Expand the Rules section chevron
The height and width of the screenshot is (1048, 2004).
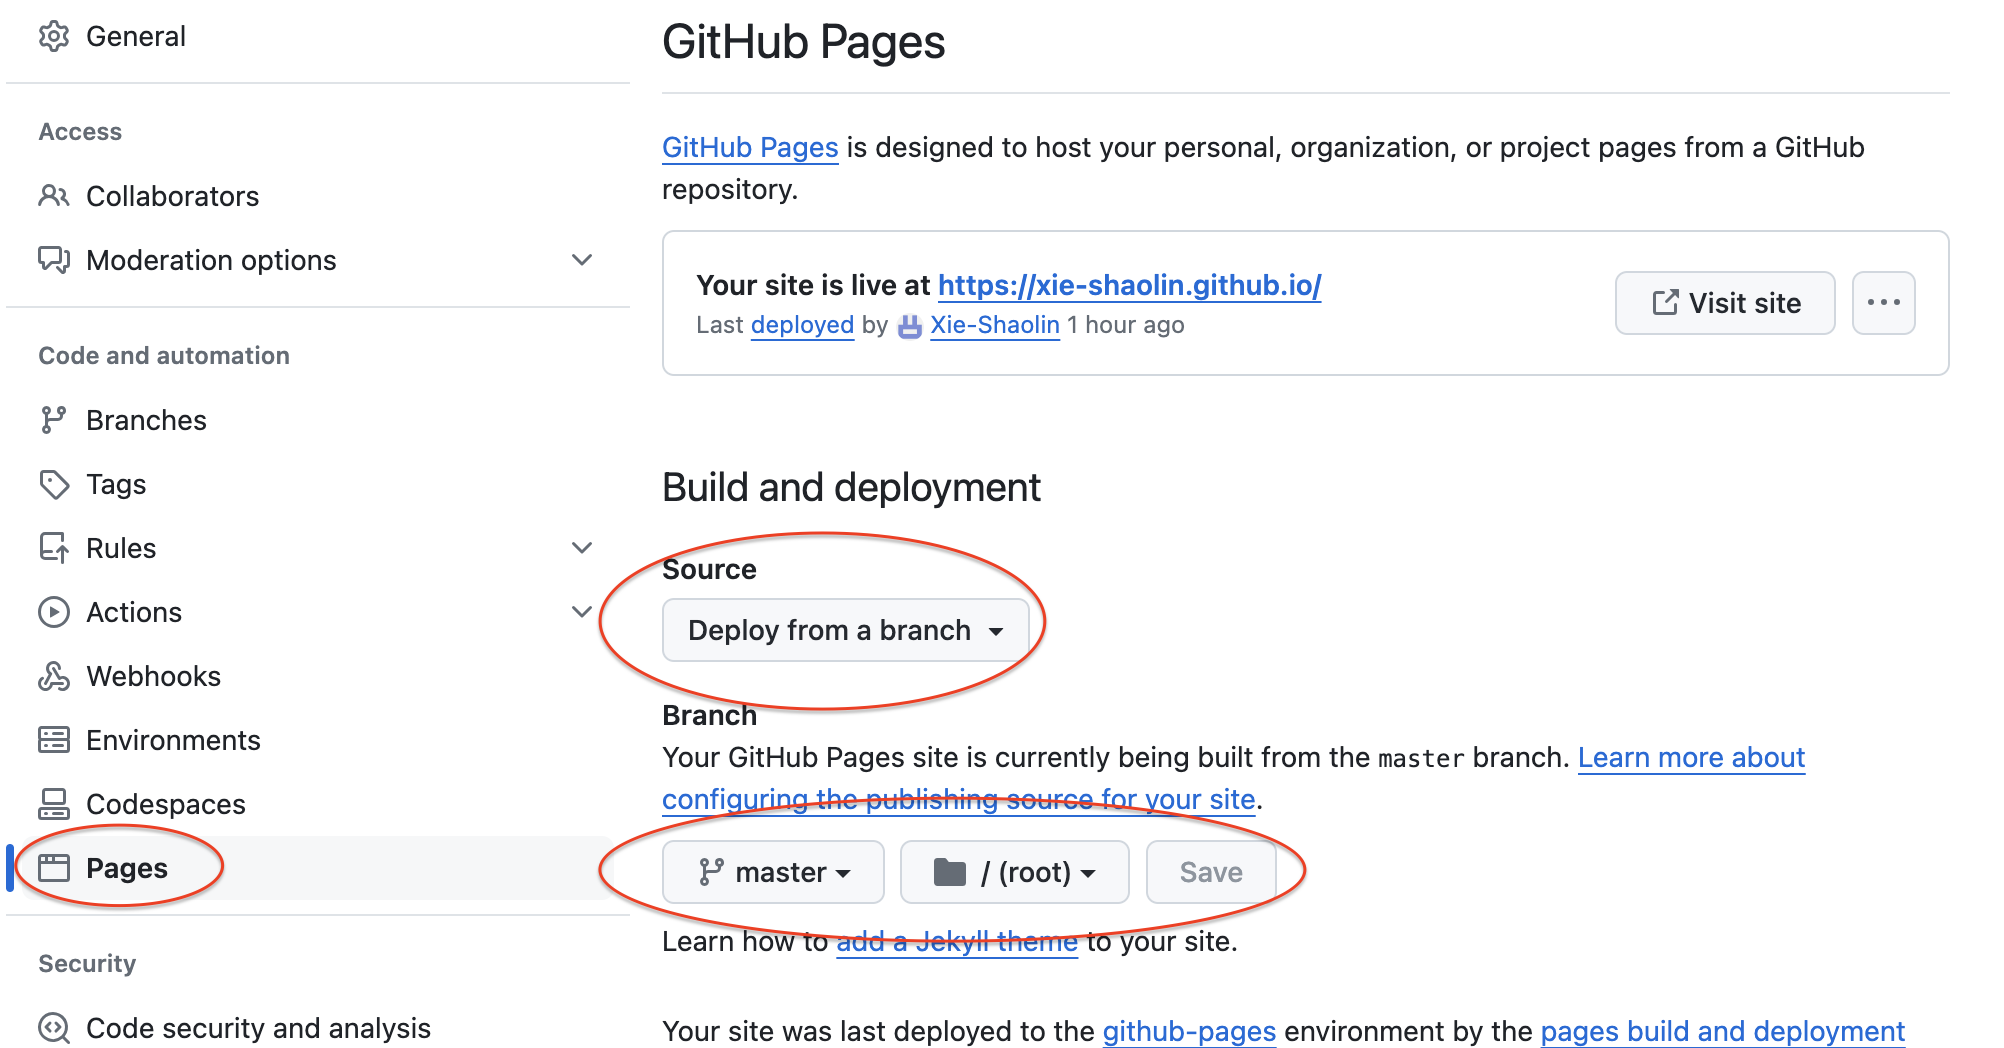(582, 548)
